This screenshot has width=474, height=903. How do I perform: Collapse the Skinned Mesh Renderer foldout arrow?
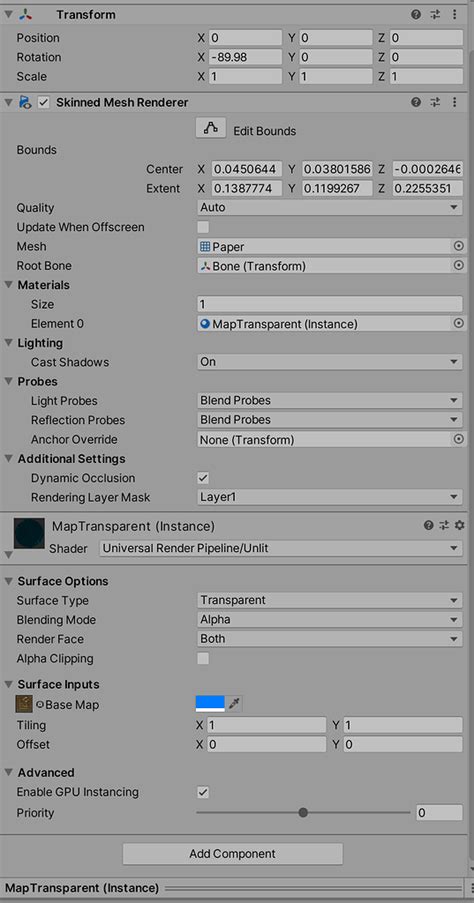8,103
